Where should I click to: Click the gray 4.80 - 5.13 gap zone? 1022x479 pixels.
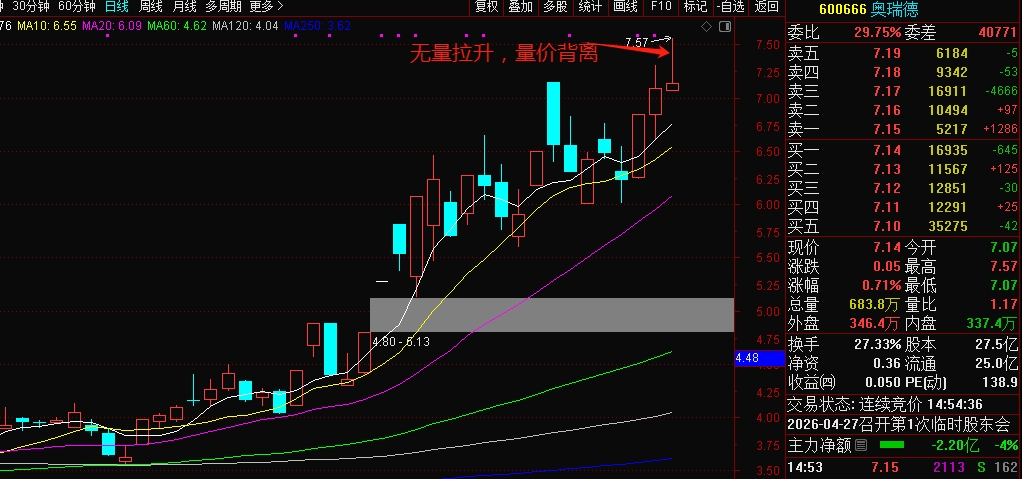point(551,315)
